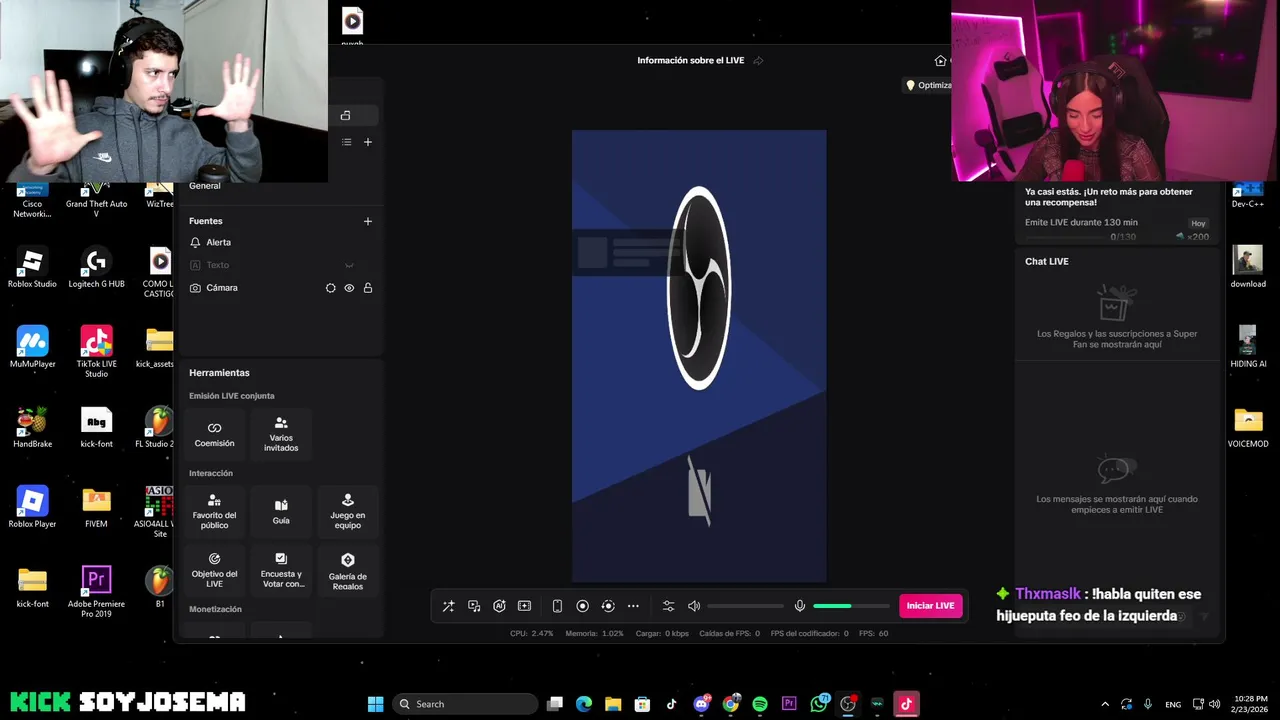1280x720 pixels.
Task: Open Cámara source settings circle icon
Action: click(x=331, y=288)
